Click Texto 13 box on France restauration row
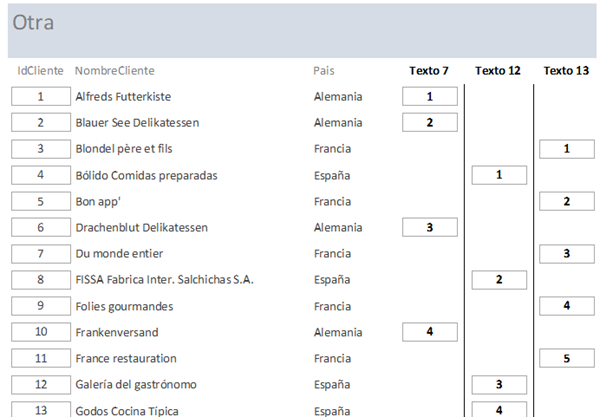600x417 pixels. click(567, 357)
